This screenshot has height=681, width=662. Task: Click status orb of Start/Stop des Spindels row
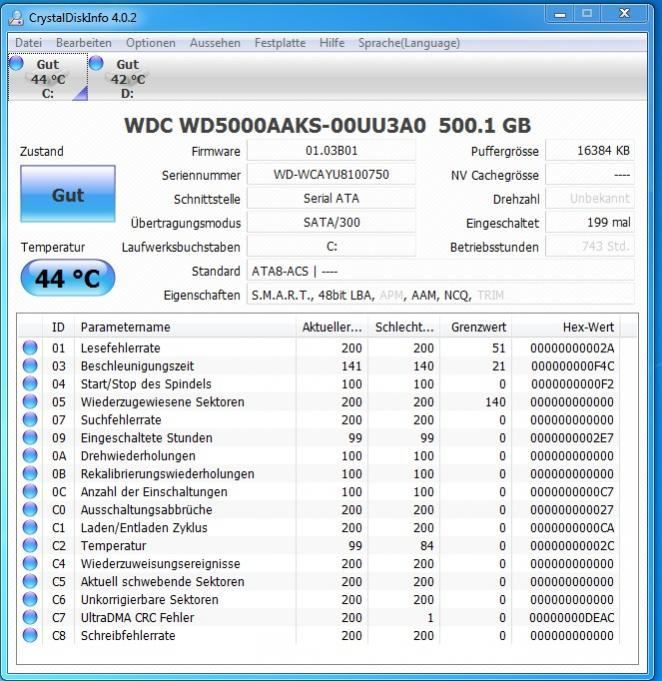30,383
